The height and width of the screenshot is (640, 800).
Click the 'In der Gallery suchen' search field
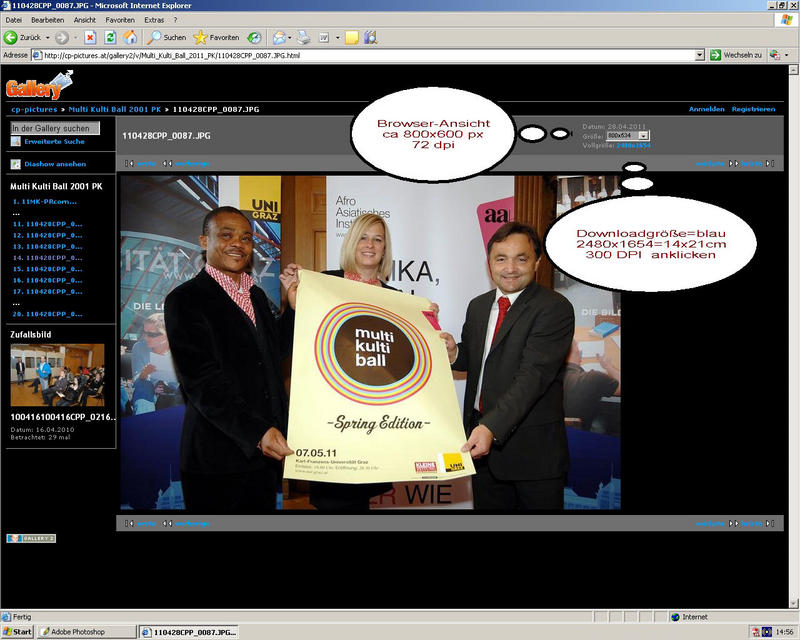[55, 128]
